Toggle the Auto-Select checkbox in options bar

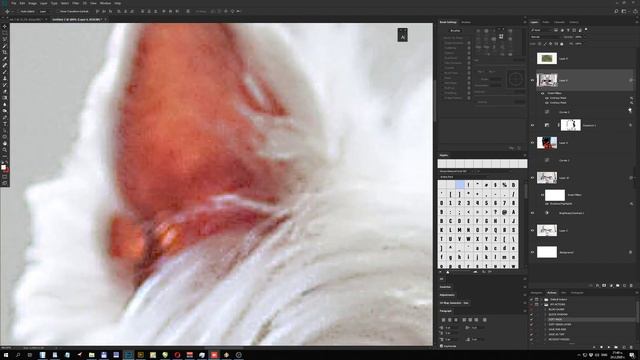(18, 11)
